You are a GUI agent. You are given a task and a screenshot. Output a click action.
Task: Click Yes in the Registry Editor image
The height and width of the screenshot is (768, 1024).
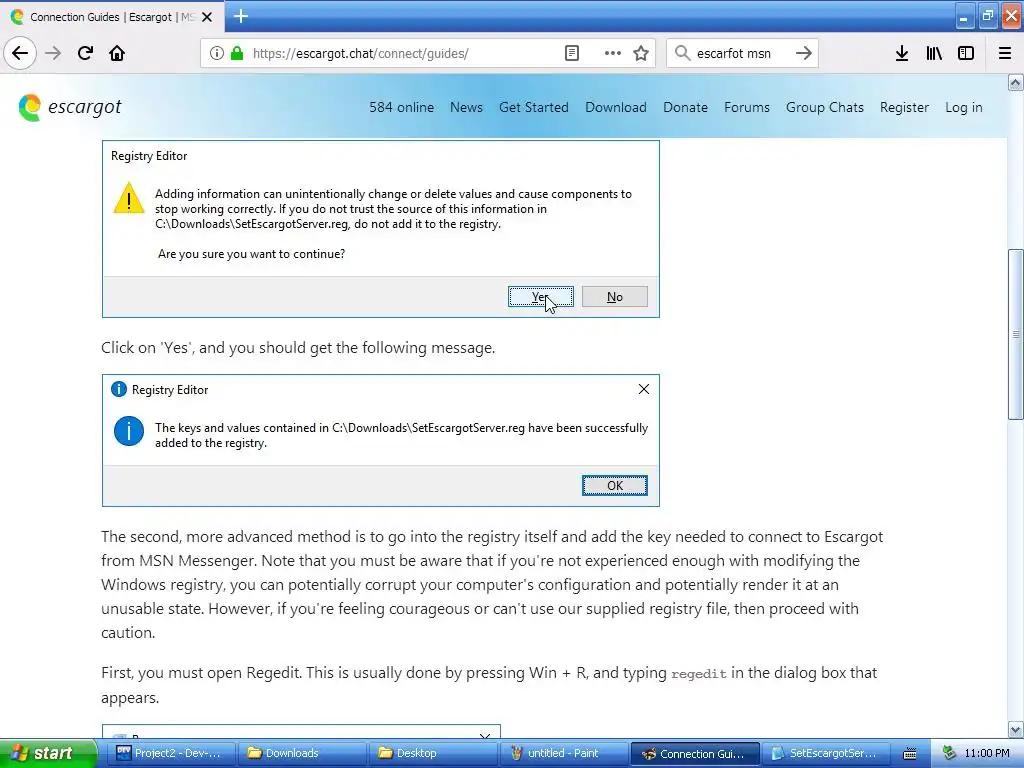tap(541, 296)
